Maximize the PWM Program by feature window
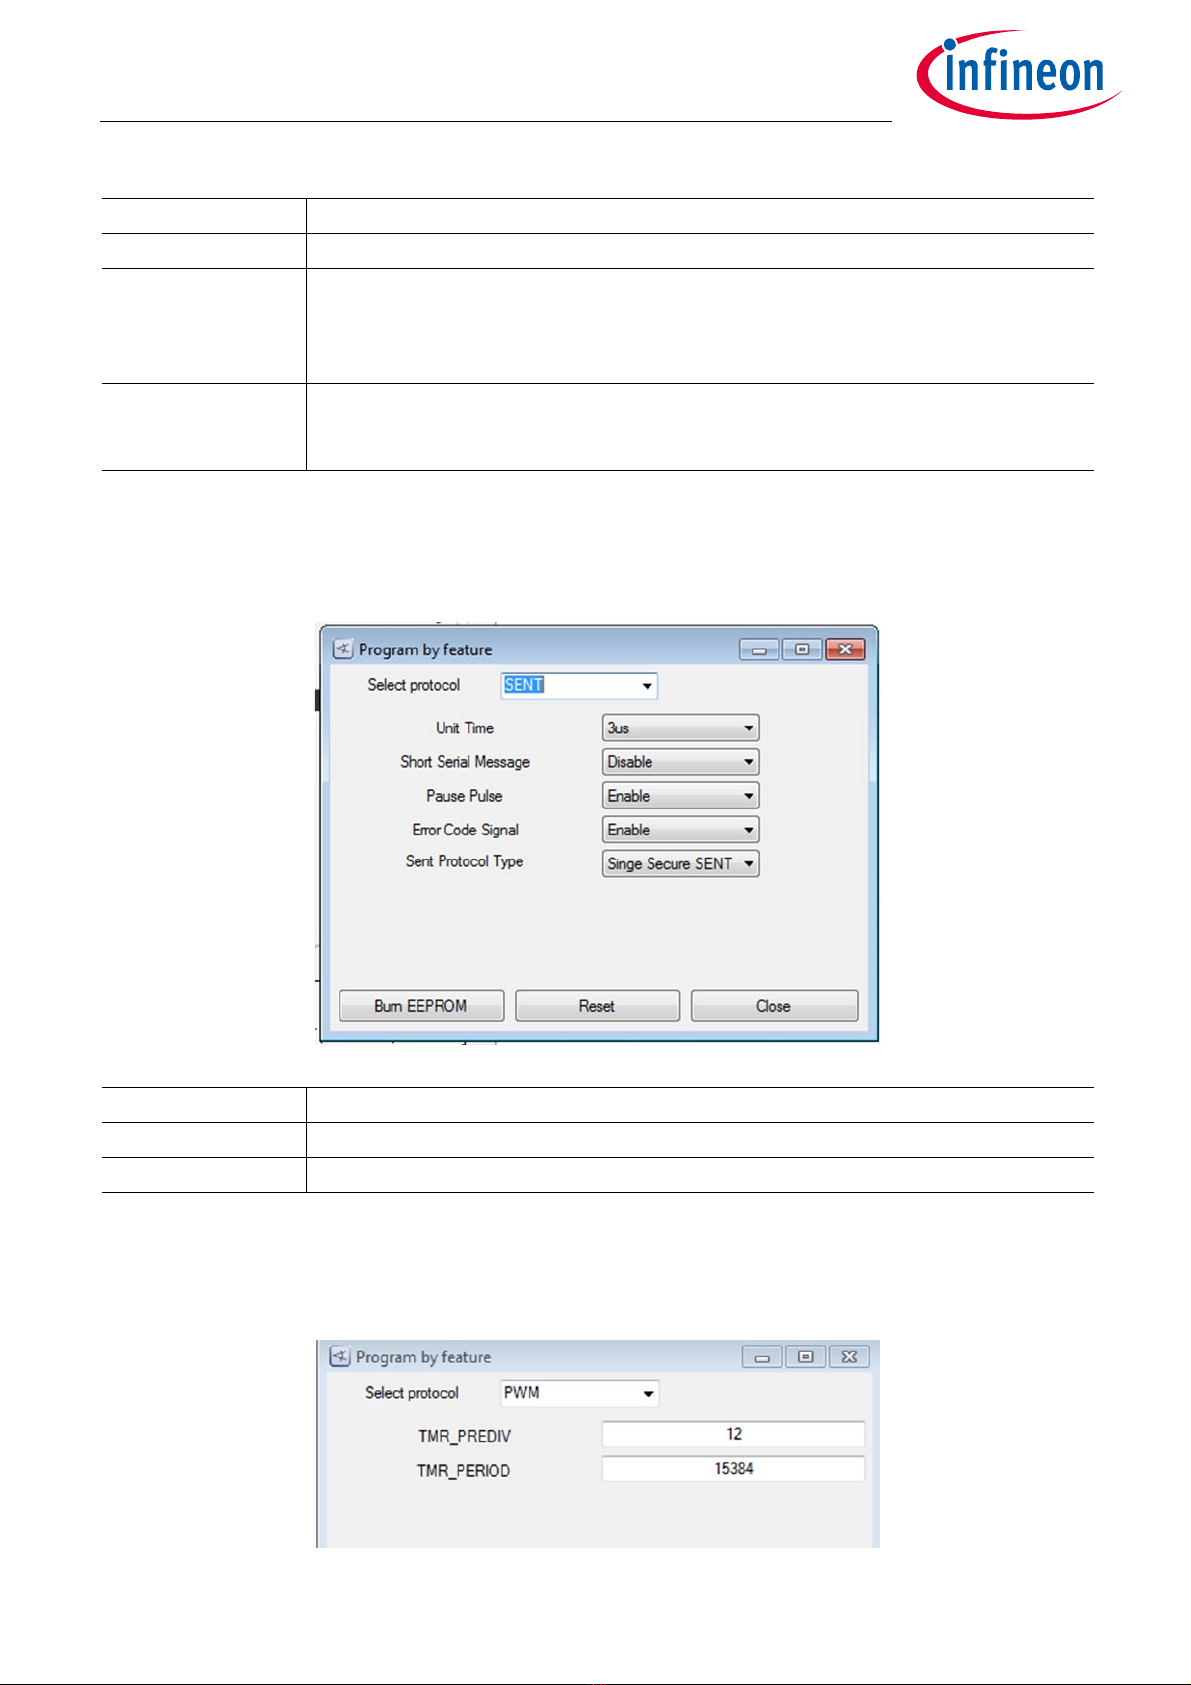Viewport: 1191px width, 1685px height. click(x=805, y=1357)
